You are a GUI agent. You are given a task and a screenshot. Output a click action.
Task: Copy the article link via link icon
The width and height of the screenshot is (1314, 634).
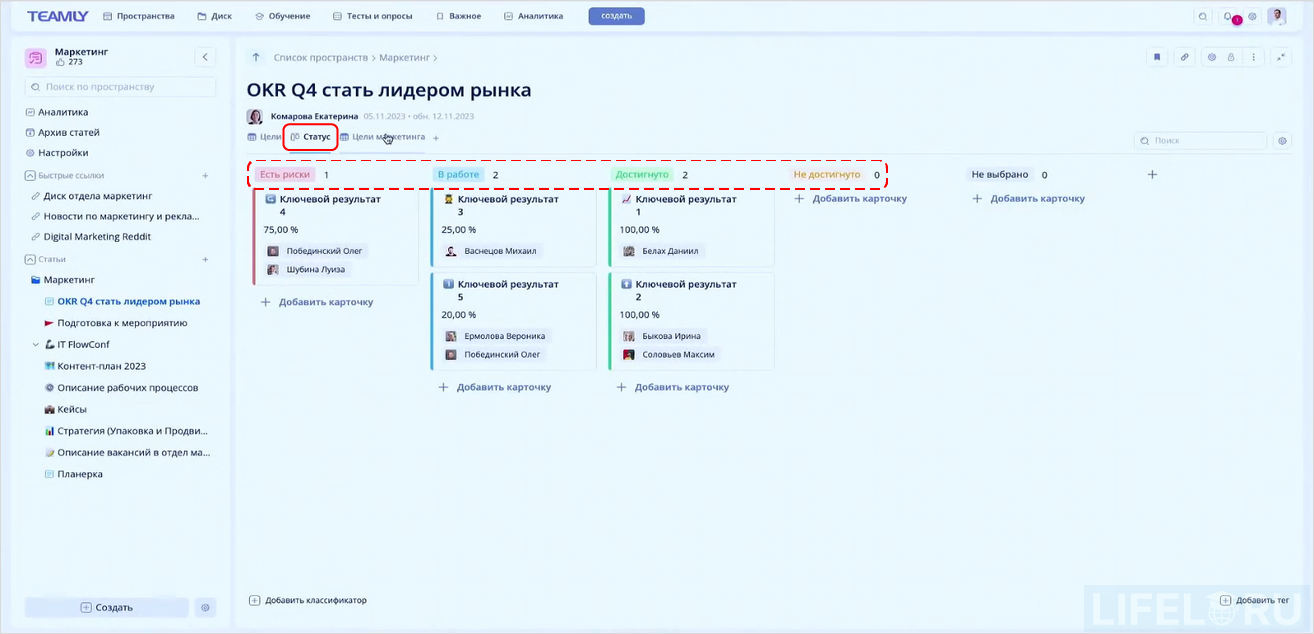tap(1184, 57)
